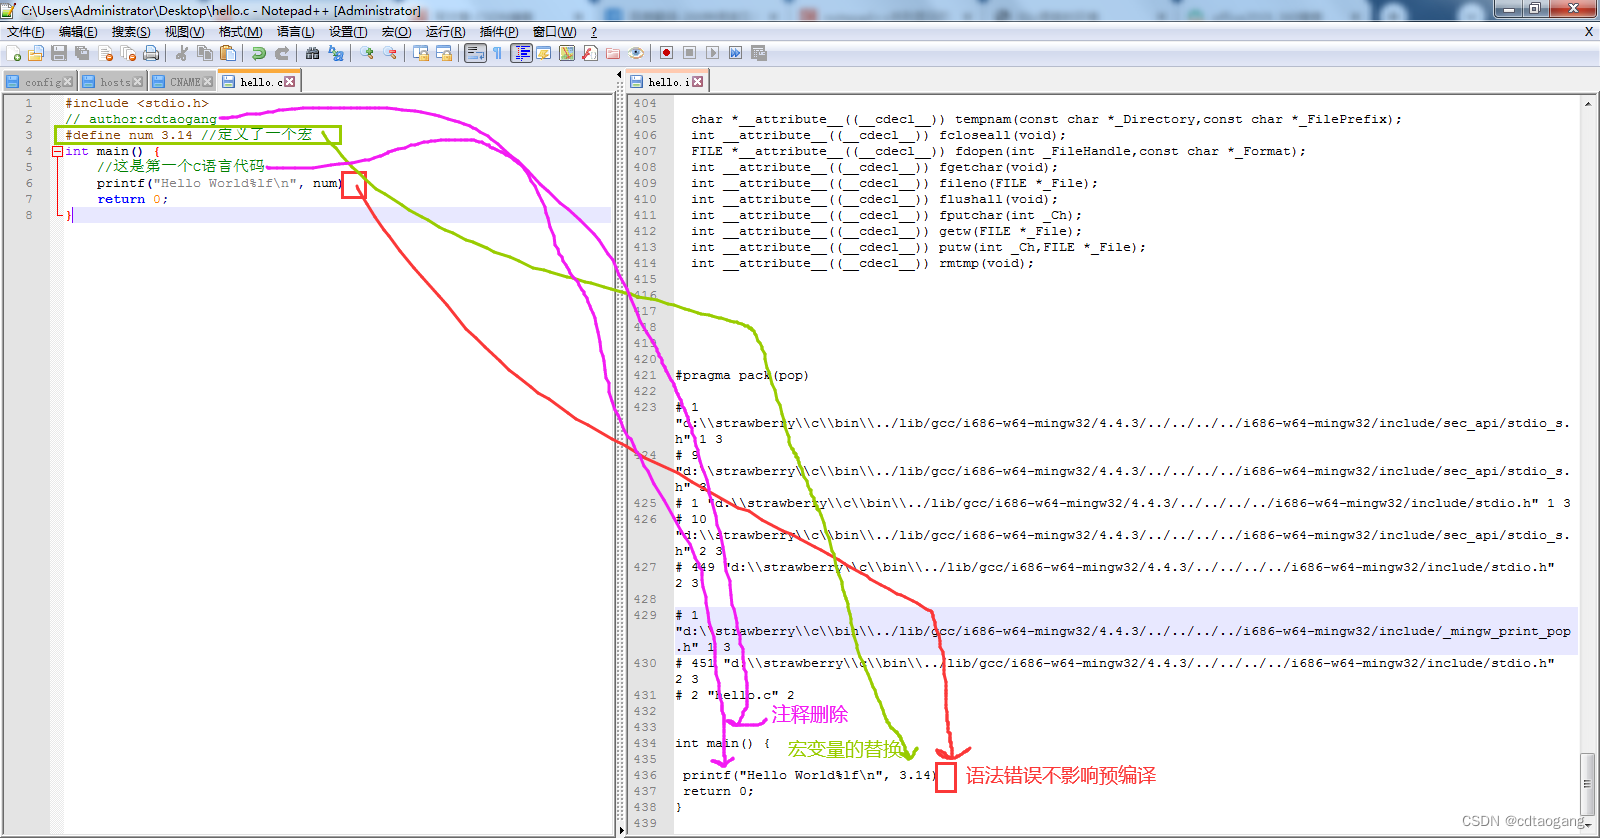
Task: Toggle the indent guide display
Action: pyautogui.click(x=521, y=53)
